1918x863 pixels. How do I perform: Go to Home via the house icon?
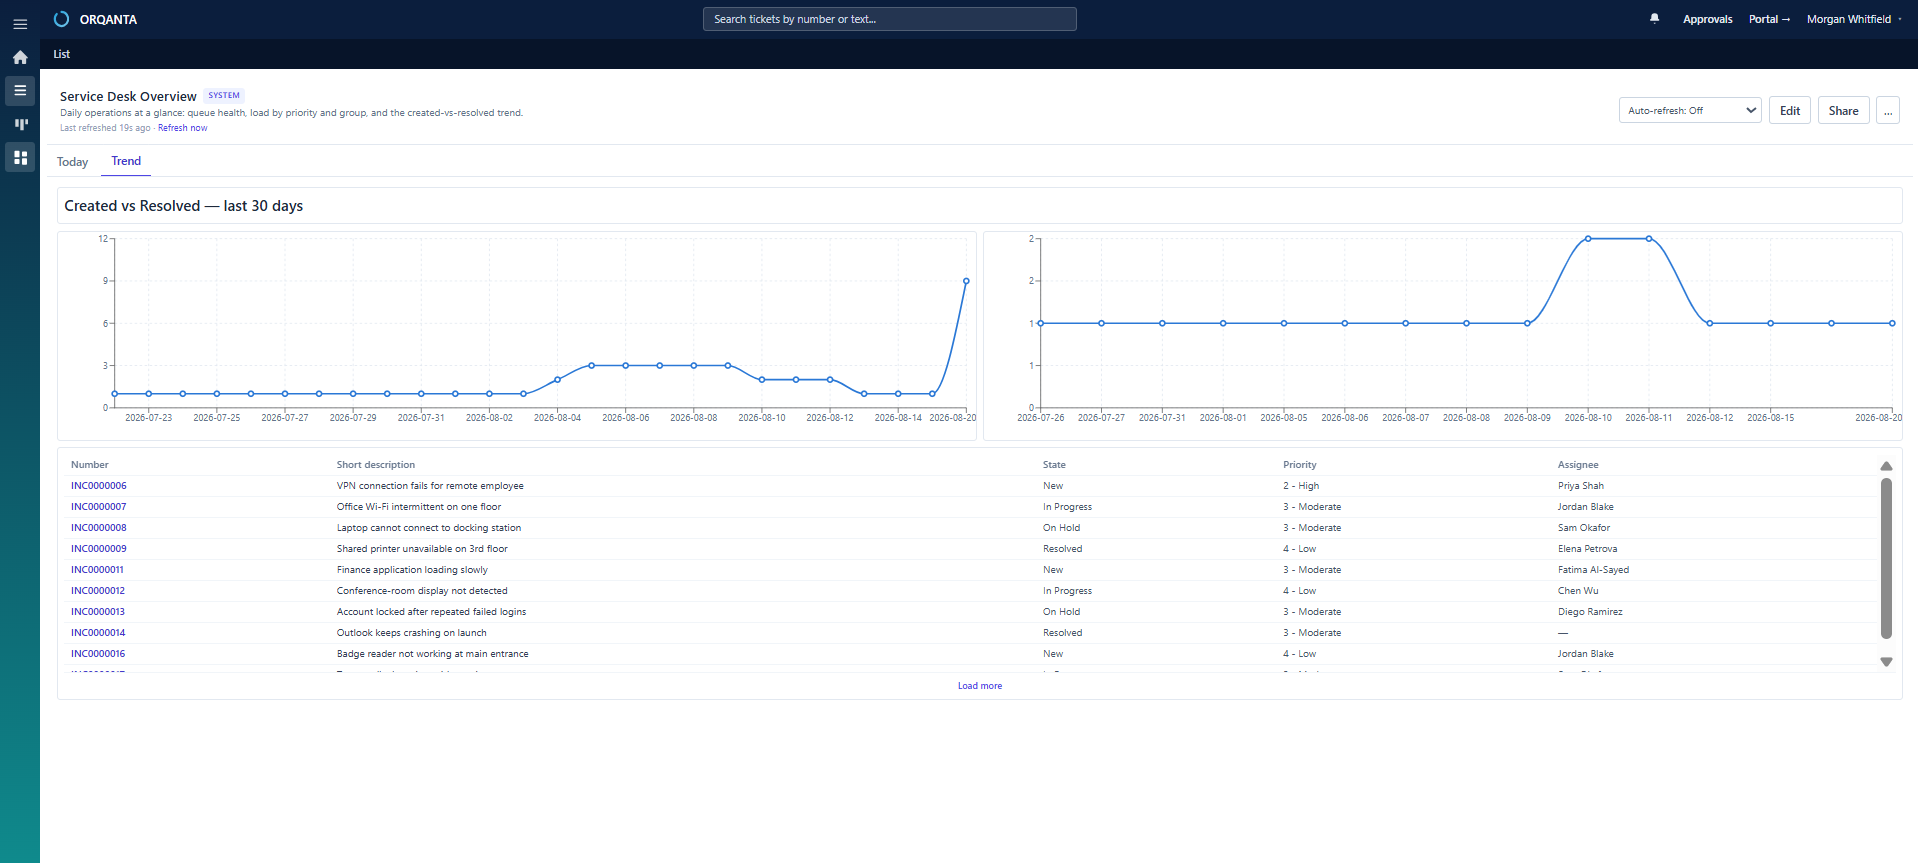click(20, 57)
